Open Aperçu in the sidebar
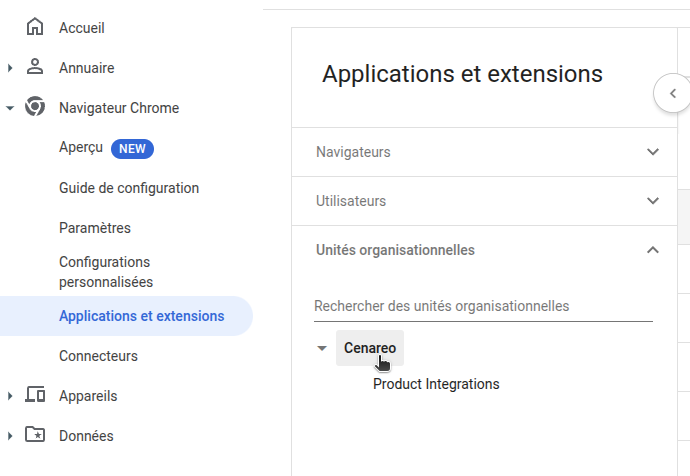 (82, 148)
